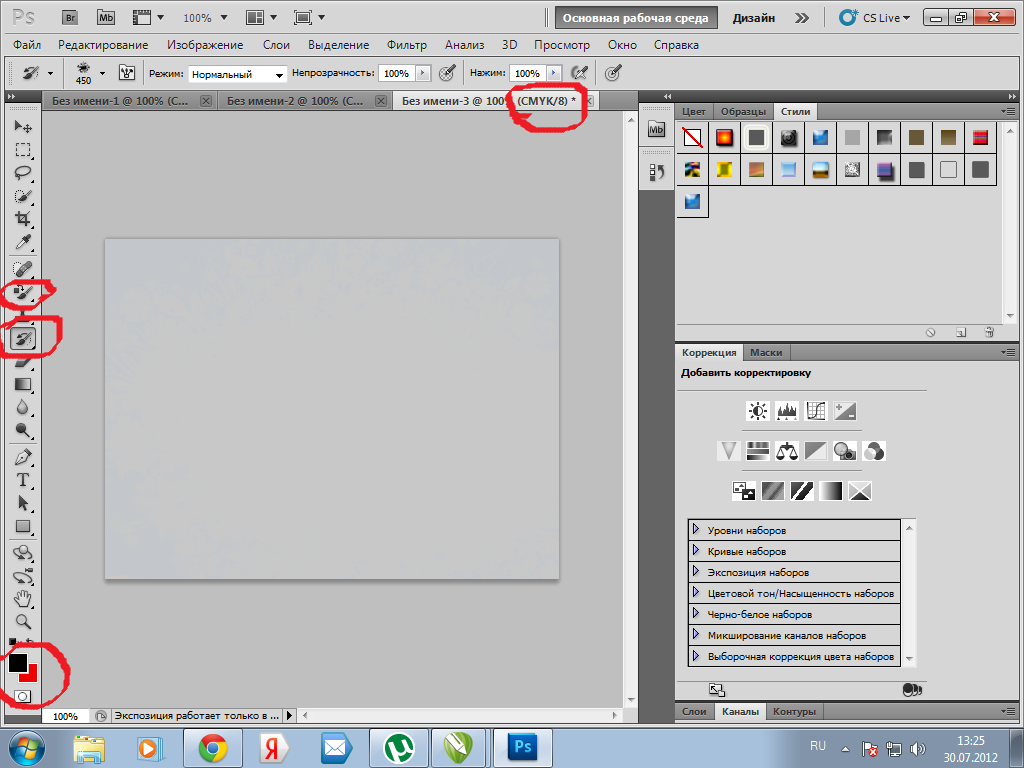Toggle tablet pressure controls opacity
The image size is (1024, 768).
point(447,73)
